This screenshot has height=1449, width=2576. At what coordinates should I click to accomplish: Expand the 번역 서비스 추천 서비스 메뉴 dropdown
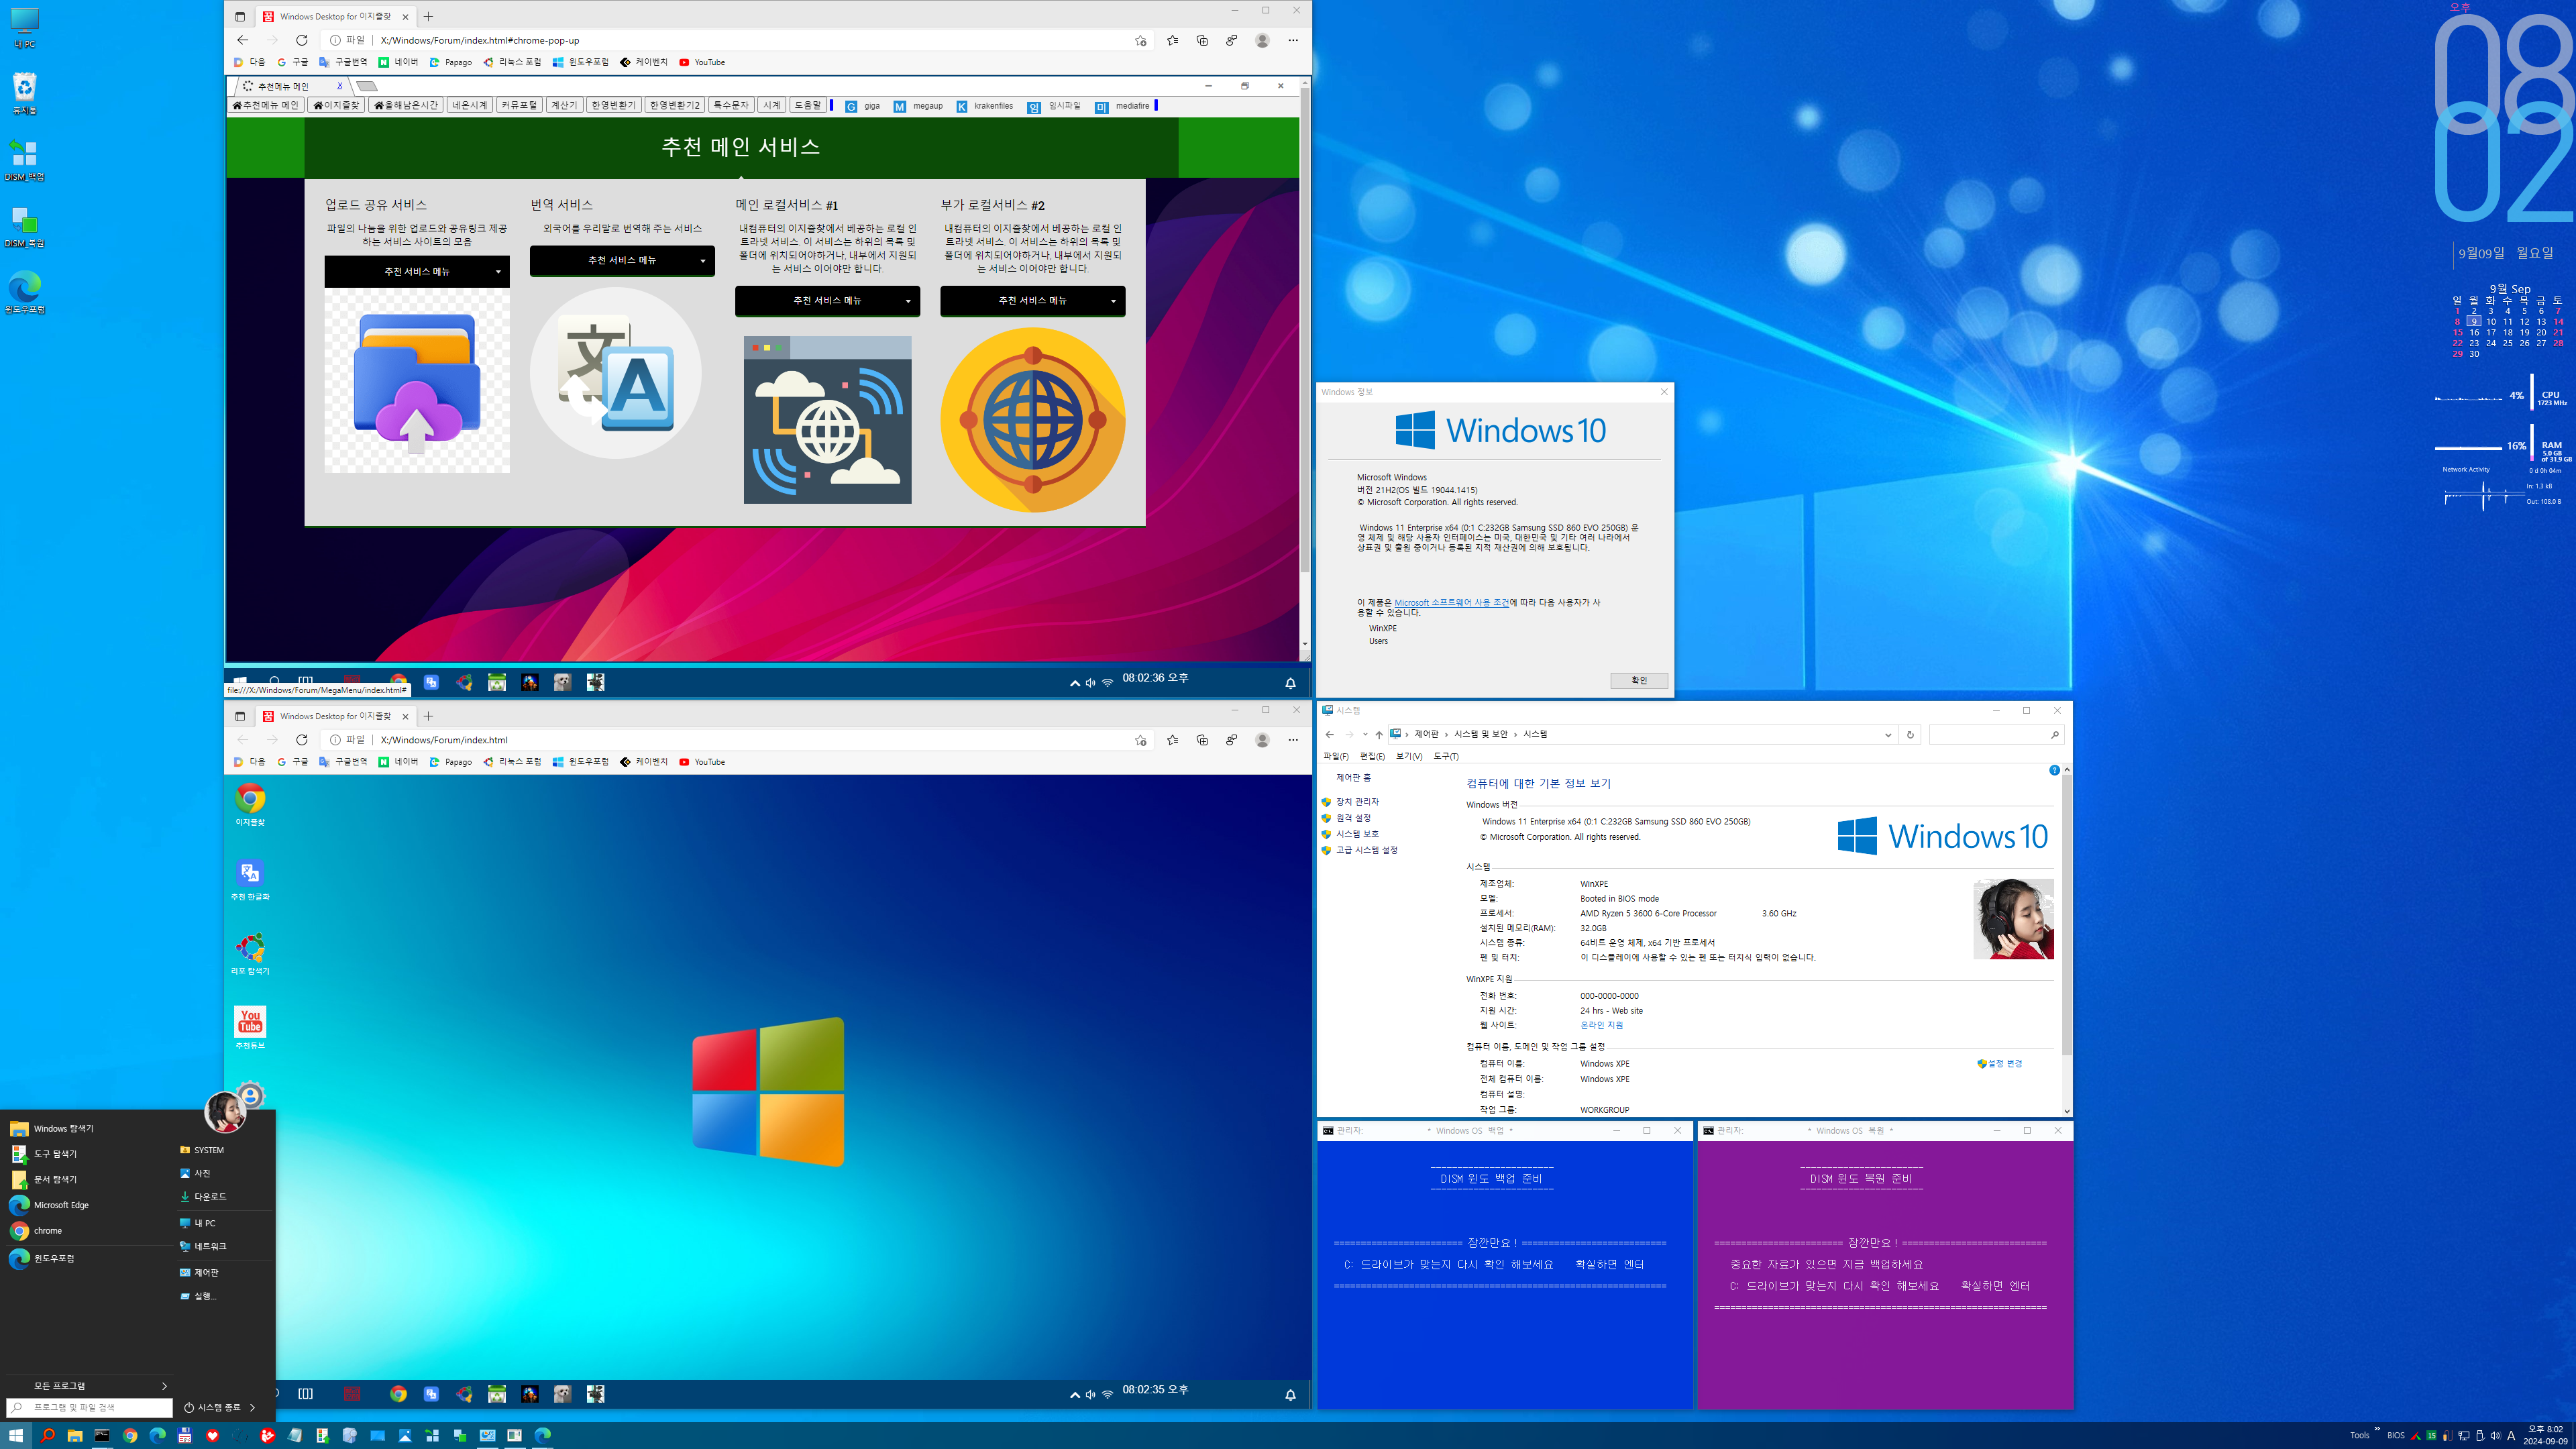pyautogui.click(x=622, y=260)
